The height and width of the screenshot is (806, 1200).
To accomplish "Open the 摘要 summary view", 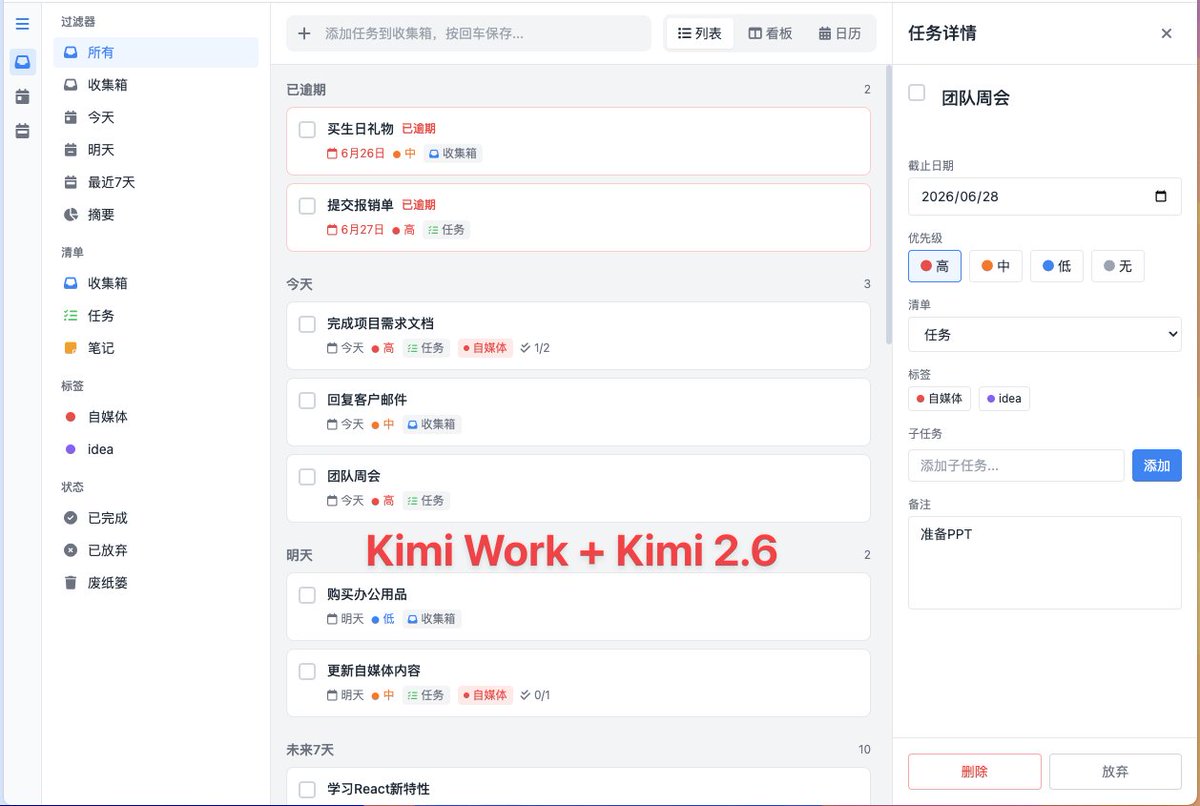I will pos(156,214).
